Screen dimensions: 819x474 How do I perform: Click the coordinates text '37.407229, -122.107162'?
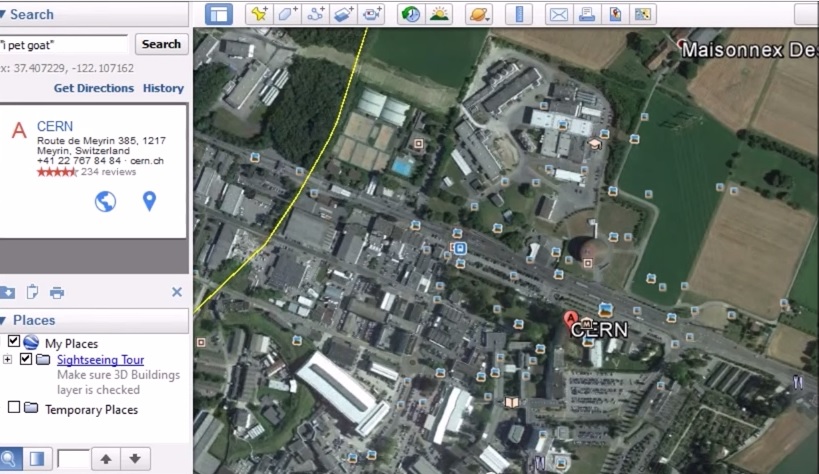(x=74, y=68)
